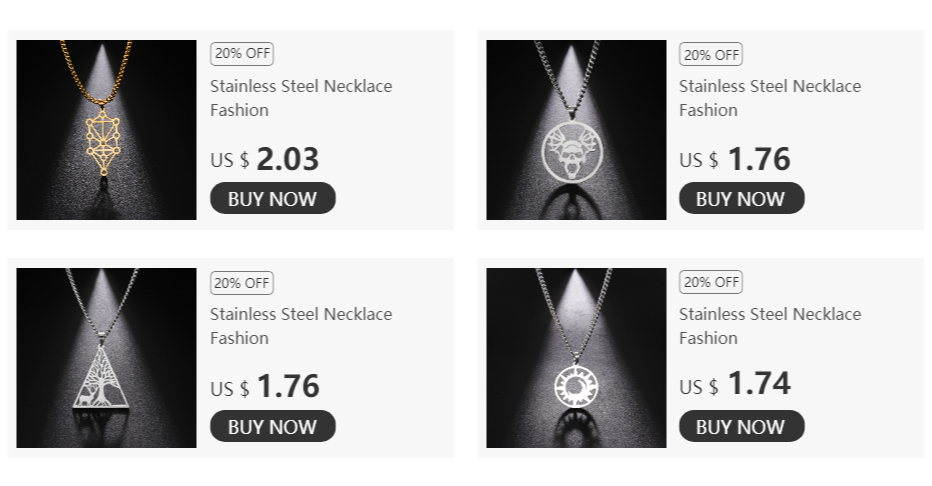
Task: Open Stainless Steel Necklace title beside sun pendant
Action: 769,325
